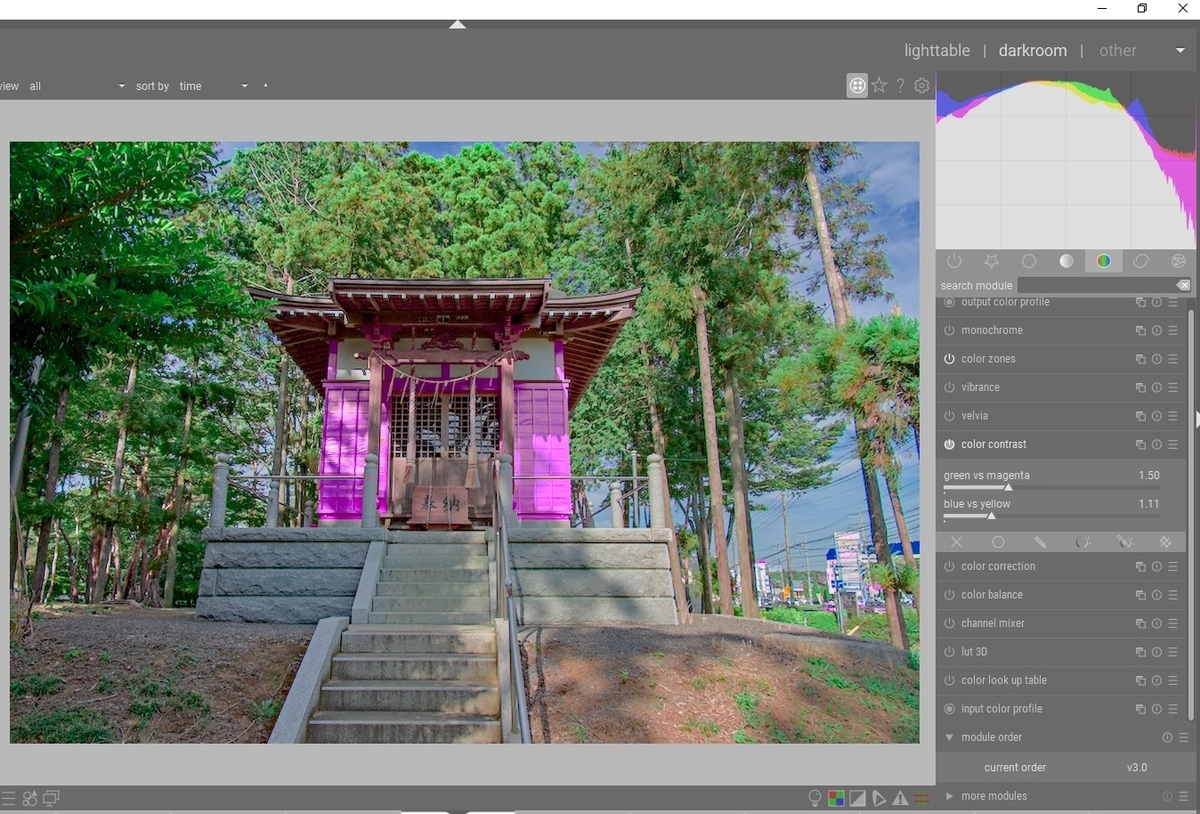Show favorite modules group (star tab)
Viewport: 1200px width, 814px height.
pyautogui.click(x=991, y=261)
